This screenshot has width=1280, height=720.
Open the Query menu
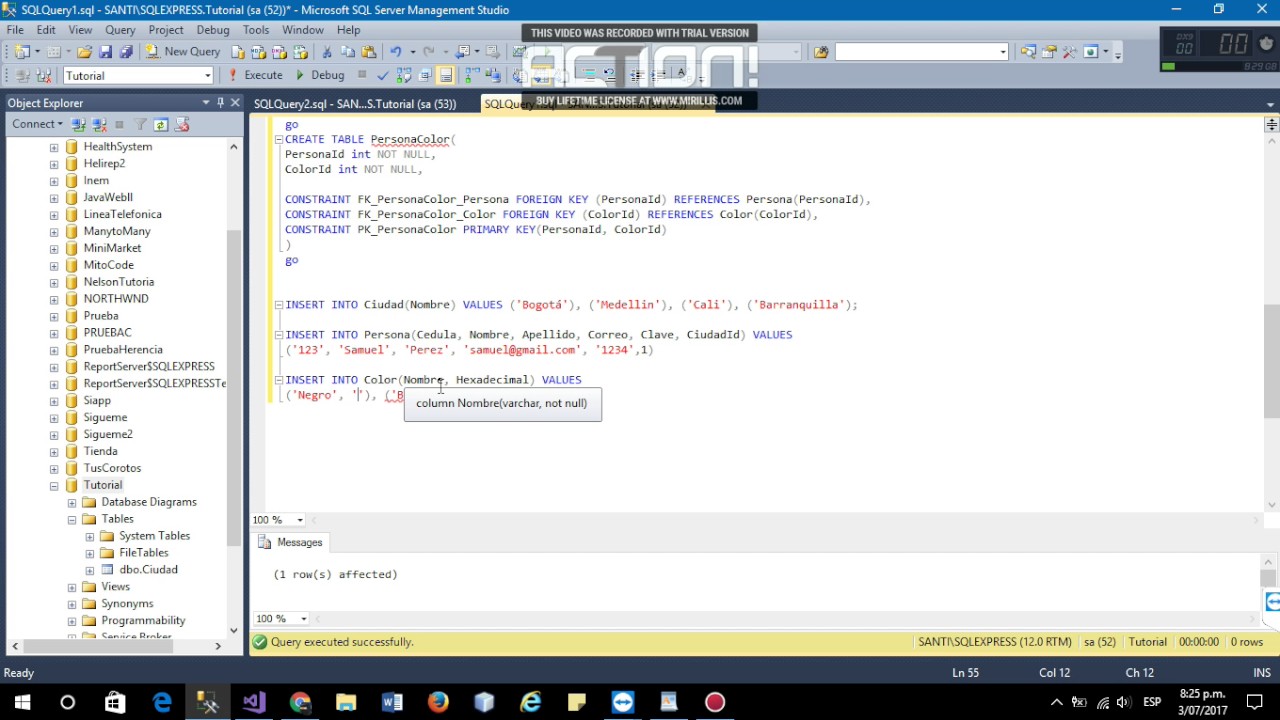click(x=120, y=30)
